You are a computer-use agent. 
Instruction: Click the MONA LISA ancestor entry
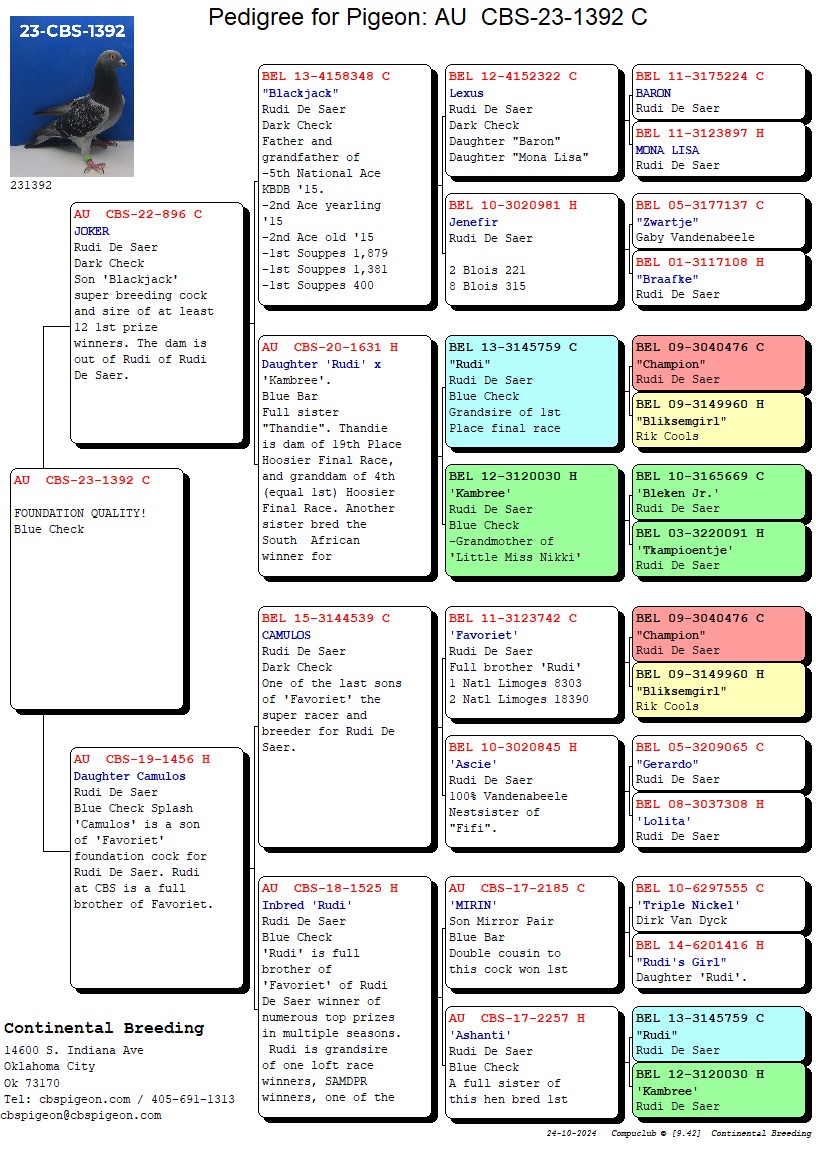pos(718,149)
